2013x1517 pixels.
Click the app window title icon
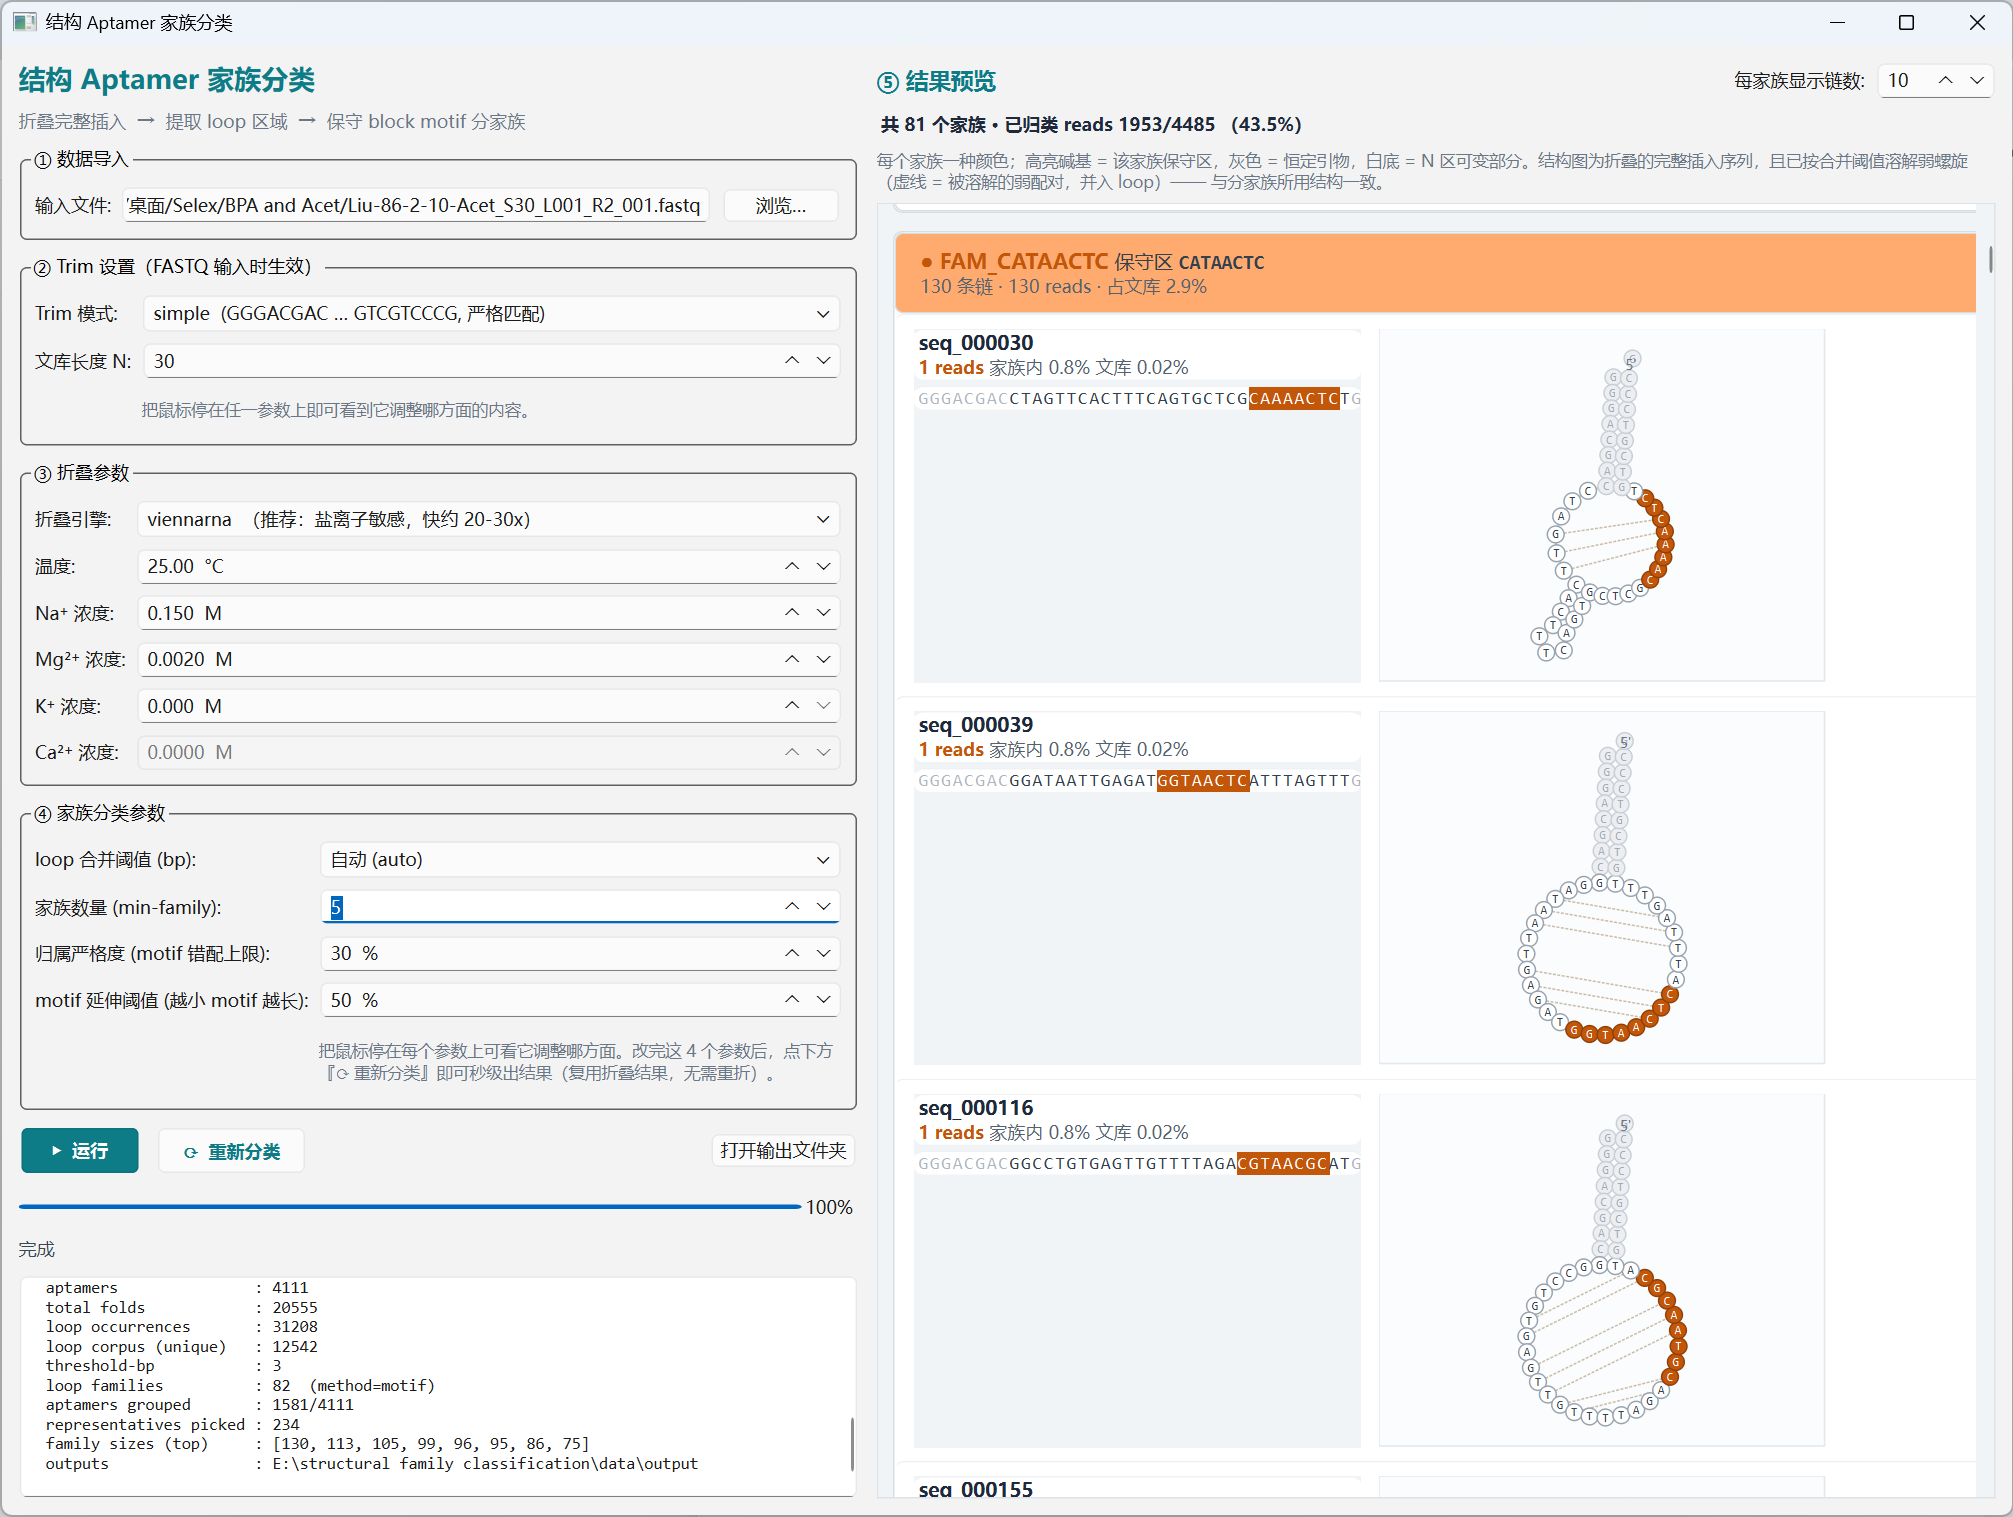(x=24, y=22)
